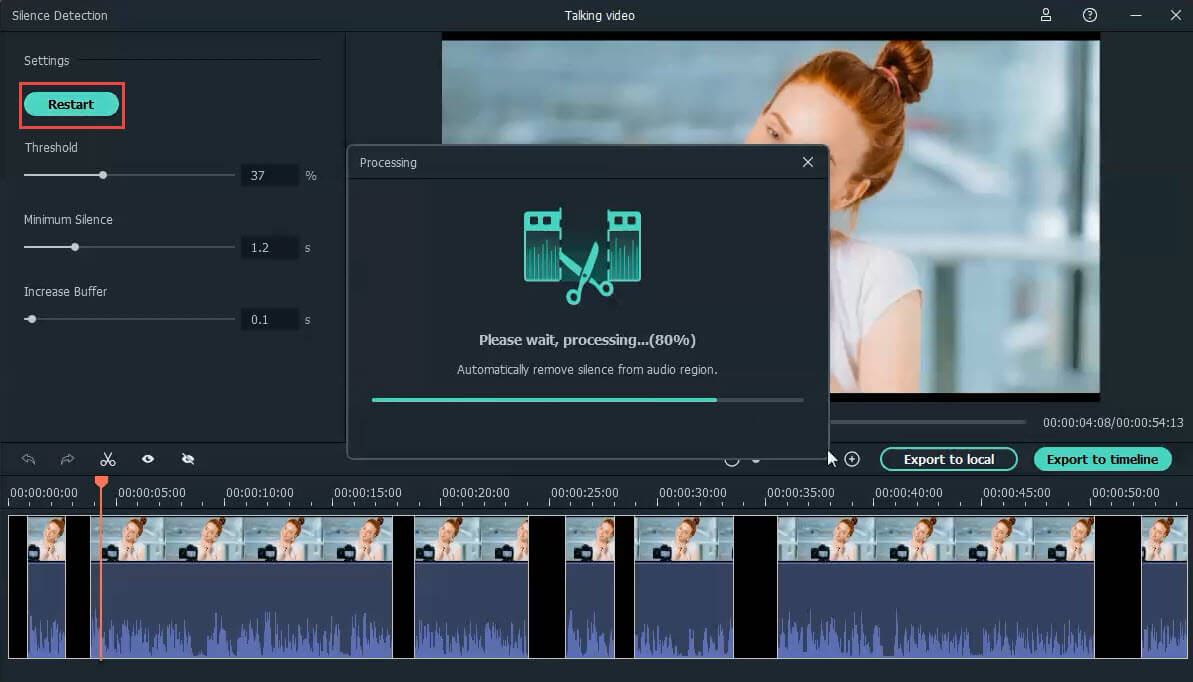Click the preview time readout 00:00:04:08/00:00:54:13

pyautogui.click(x=1113, y=422)
